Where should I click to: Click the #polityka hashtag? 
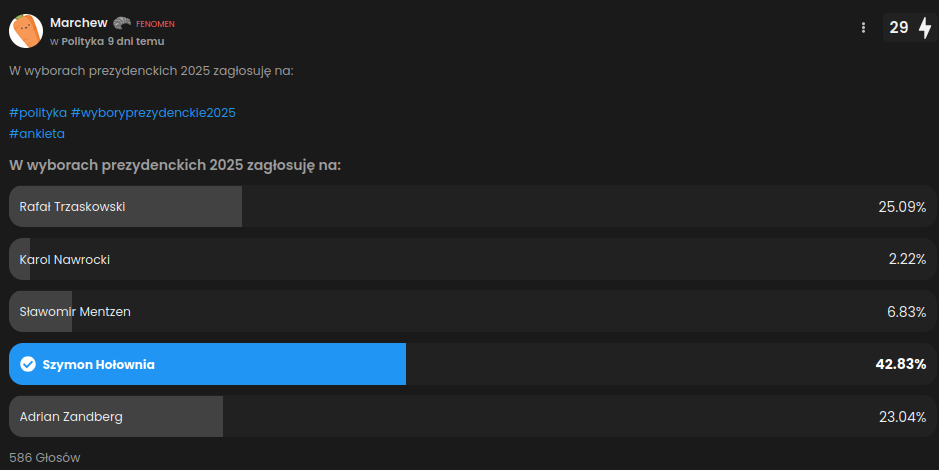[x=38, y=112]
